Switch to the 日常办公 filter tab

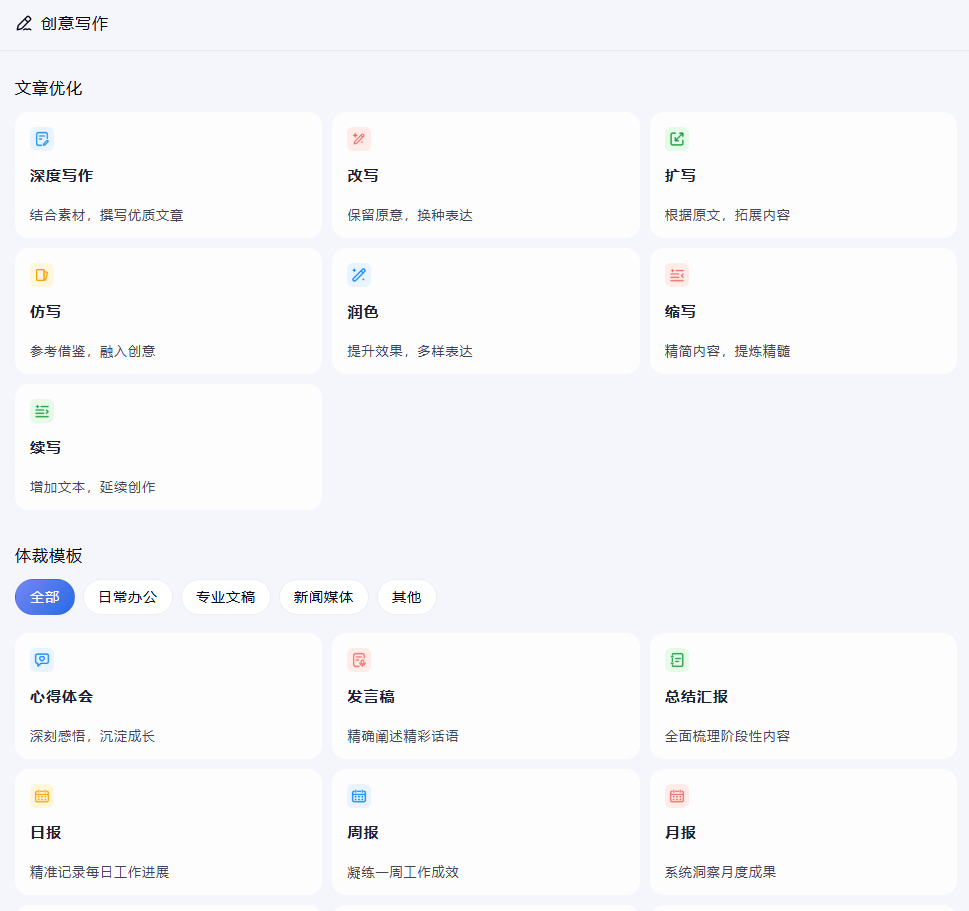coord(128,597)
